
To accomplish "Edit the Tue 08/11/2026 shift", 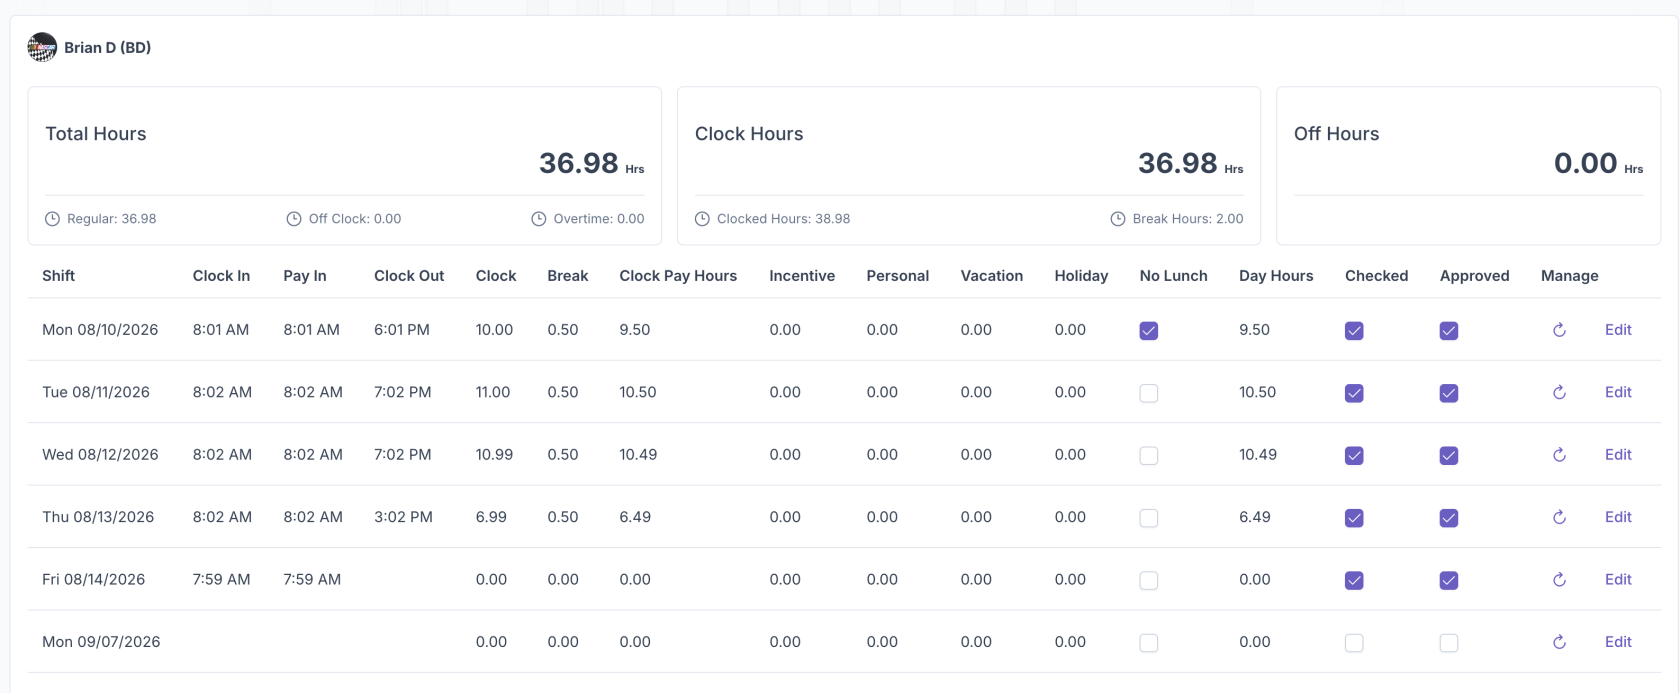I will point(1618,392).
